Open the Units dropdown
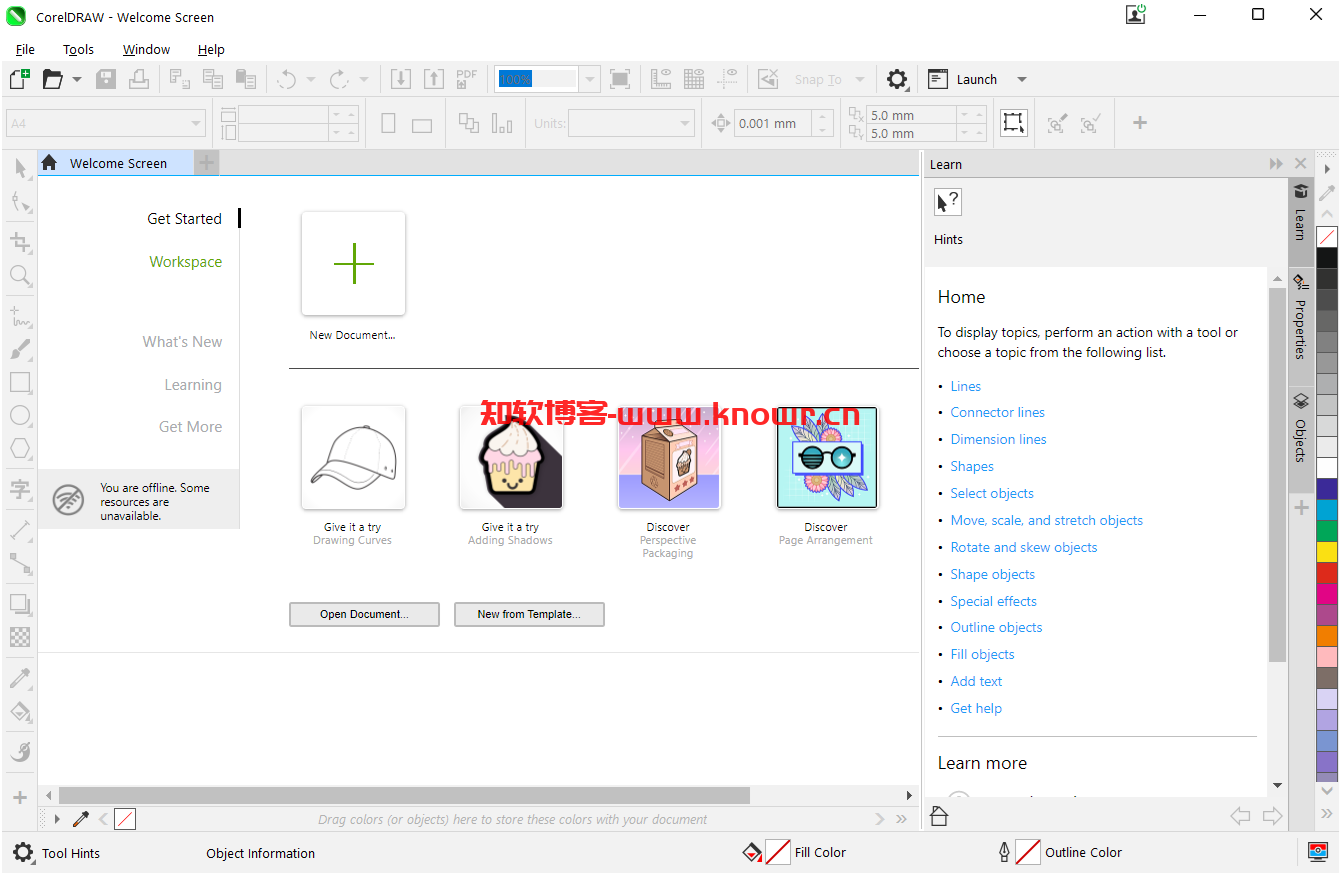1341x875 pixels. (685, 124)
